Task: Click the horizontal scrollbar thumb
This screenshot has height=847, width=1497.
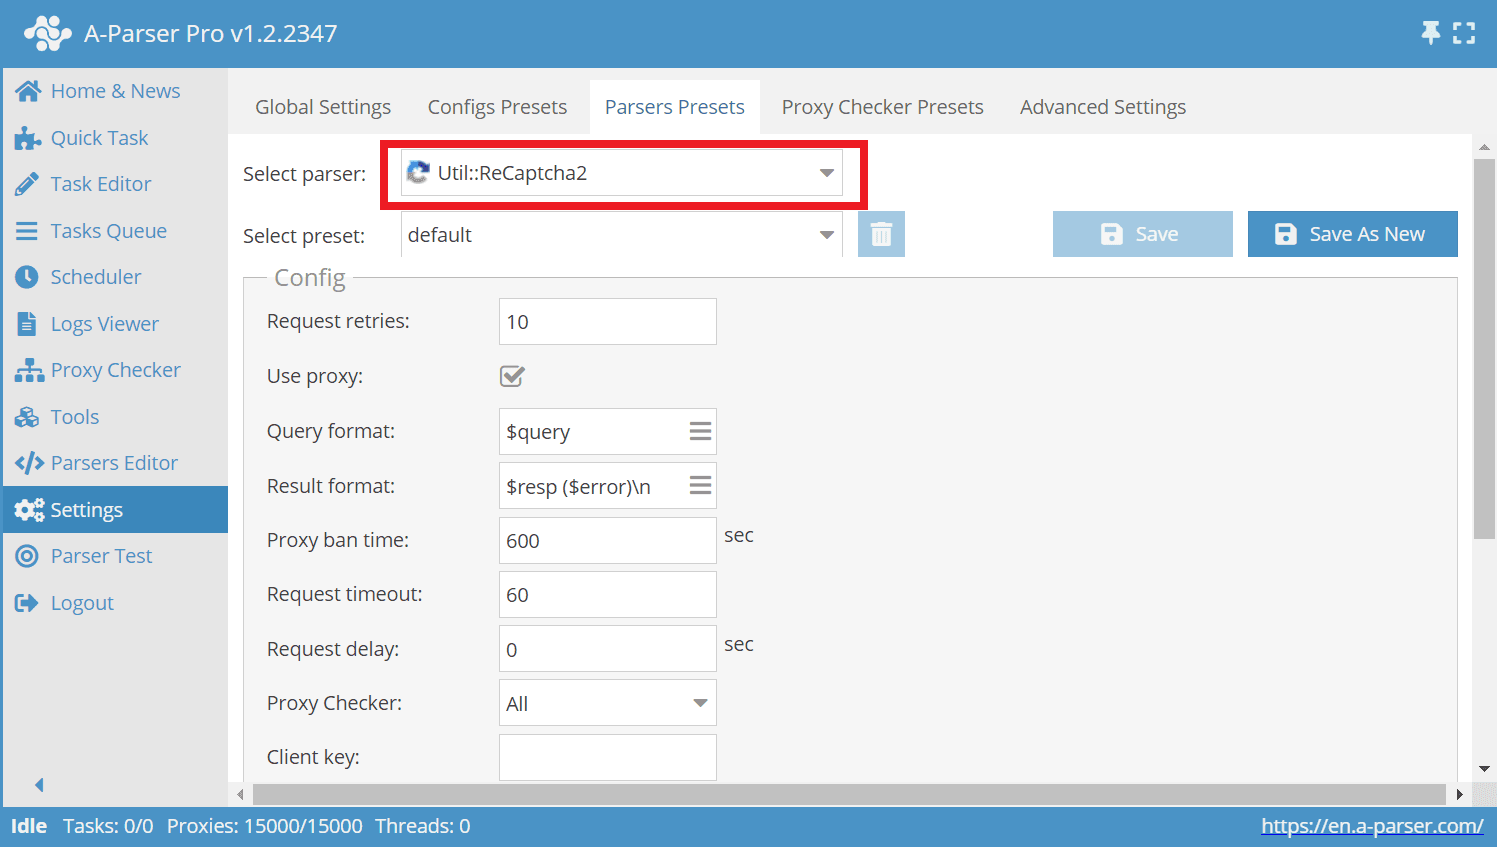Action: click(x=849, y=794)
